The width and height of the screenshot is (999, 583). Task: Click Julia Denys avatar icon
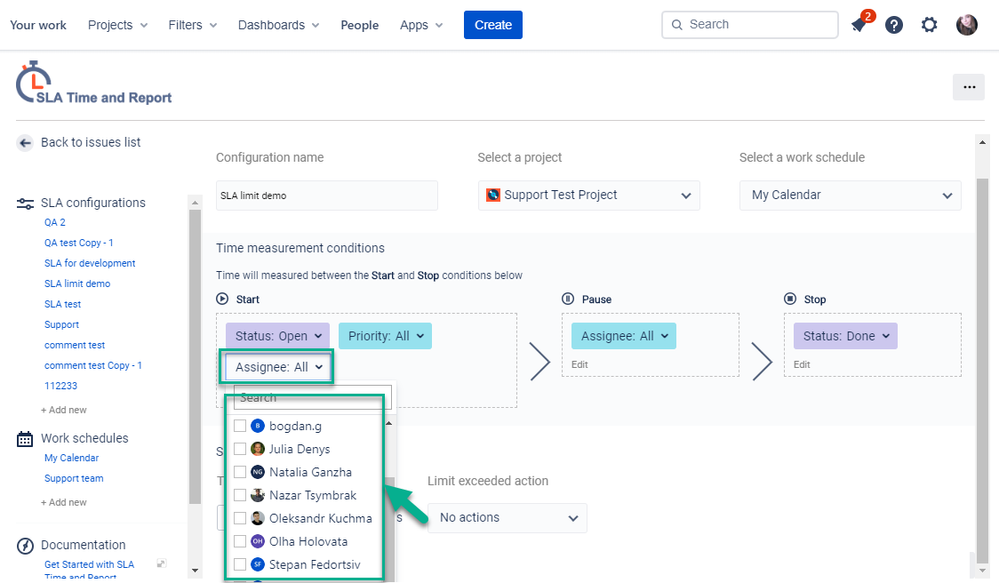257,449
